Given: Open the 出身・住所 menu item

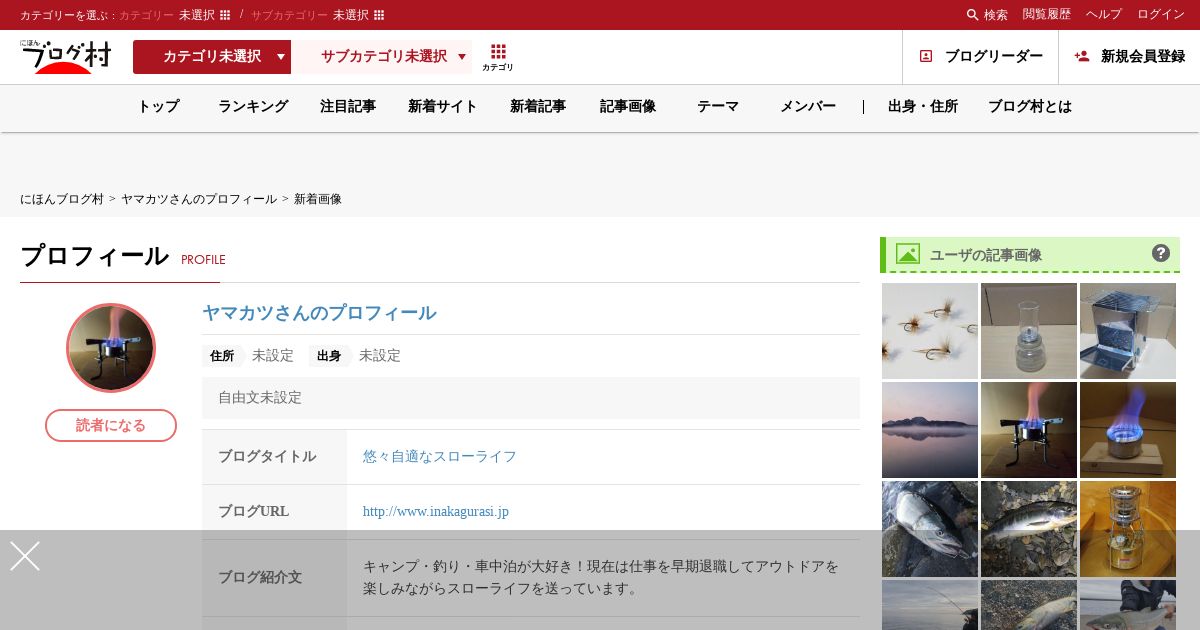Looking at the screenshot, I should point(923,106).
